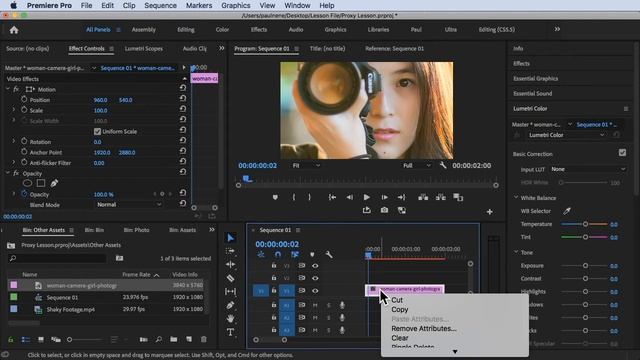640x360 pixels.
Task: Toggle Position animation stopwatch
Action: (x=24, y=99)
